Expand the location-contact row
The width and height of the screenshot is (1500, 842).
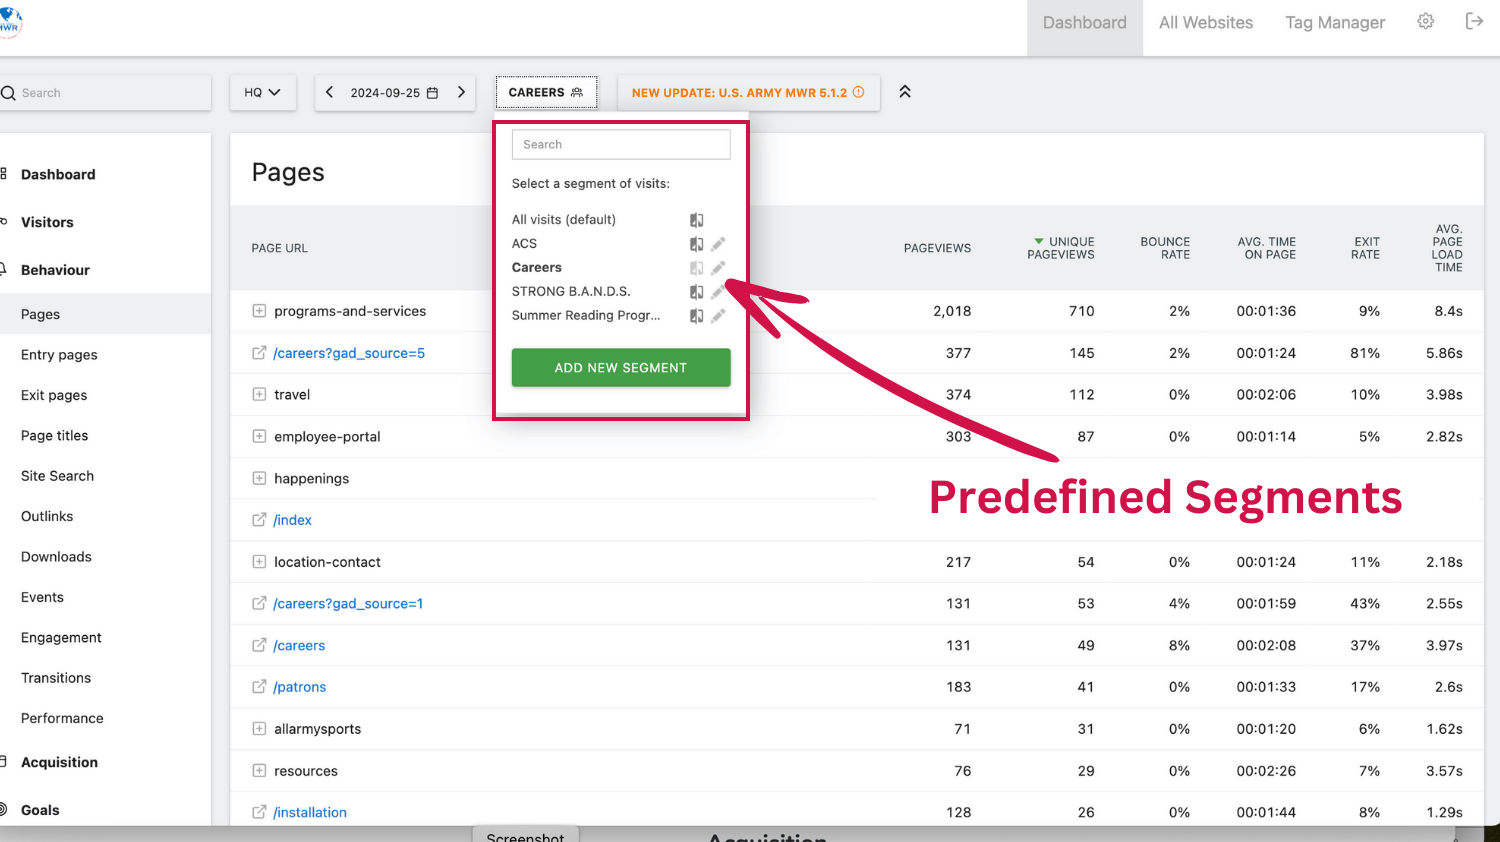[x=259, y=562]
